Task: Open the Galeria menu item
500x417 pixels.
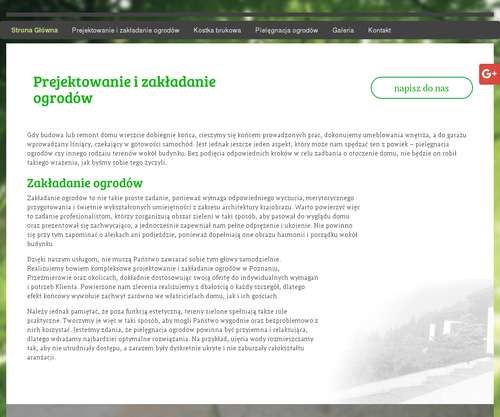Action: point(343,30)
